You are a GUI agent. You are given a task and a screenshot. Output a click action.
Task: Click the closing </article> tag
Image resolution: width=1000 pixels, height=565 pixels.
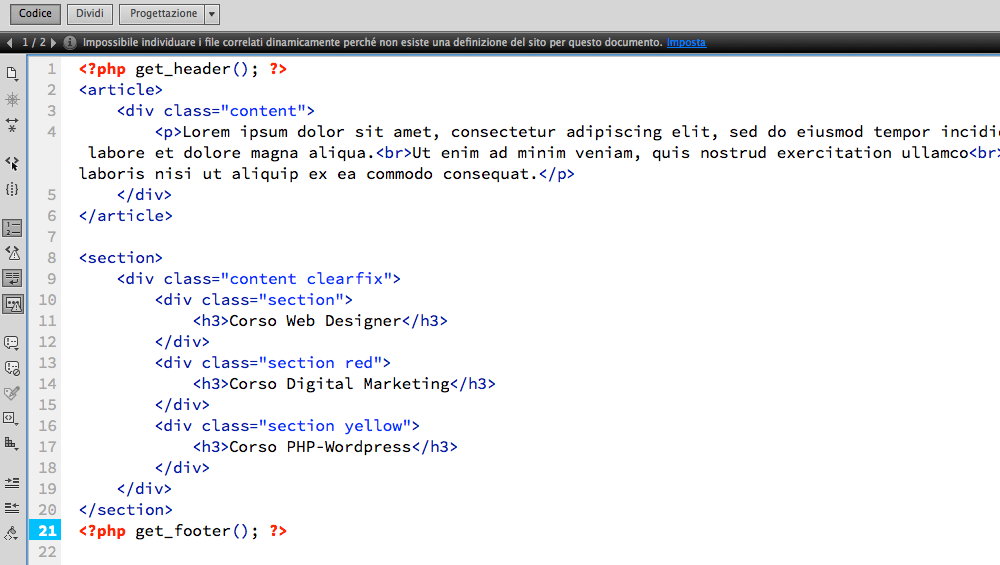[x=126, y=216]
